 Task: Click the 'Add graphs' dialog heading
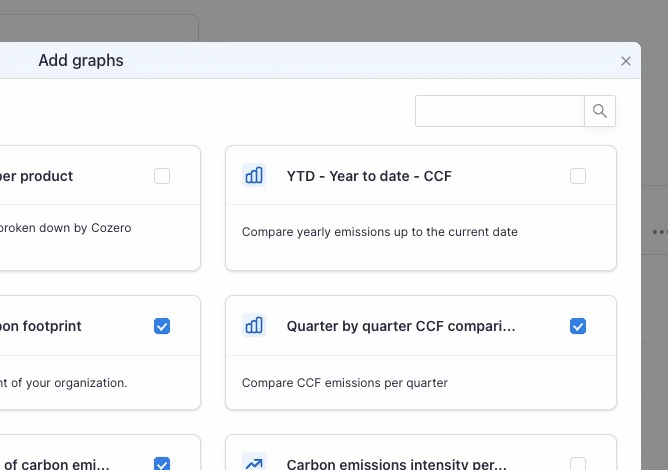tap(81, 61)
